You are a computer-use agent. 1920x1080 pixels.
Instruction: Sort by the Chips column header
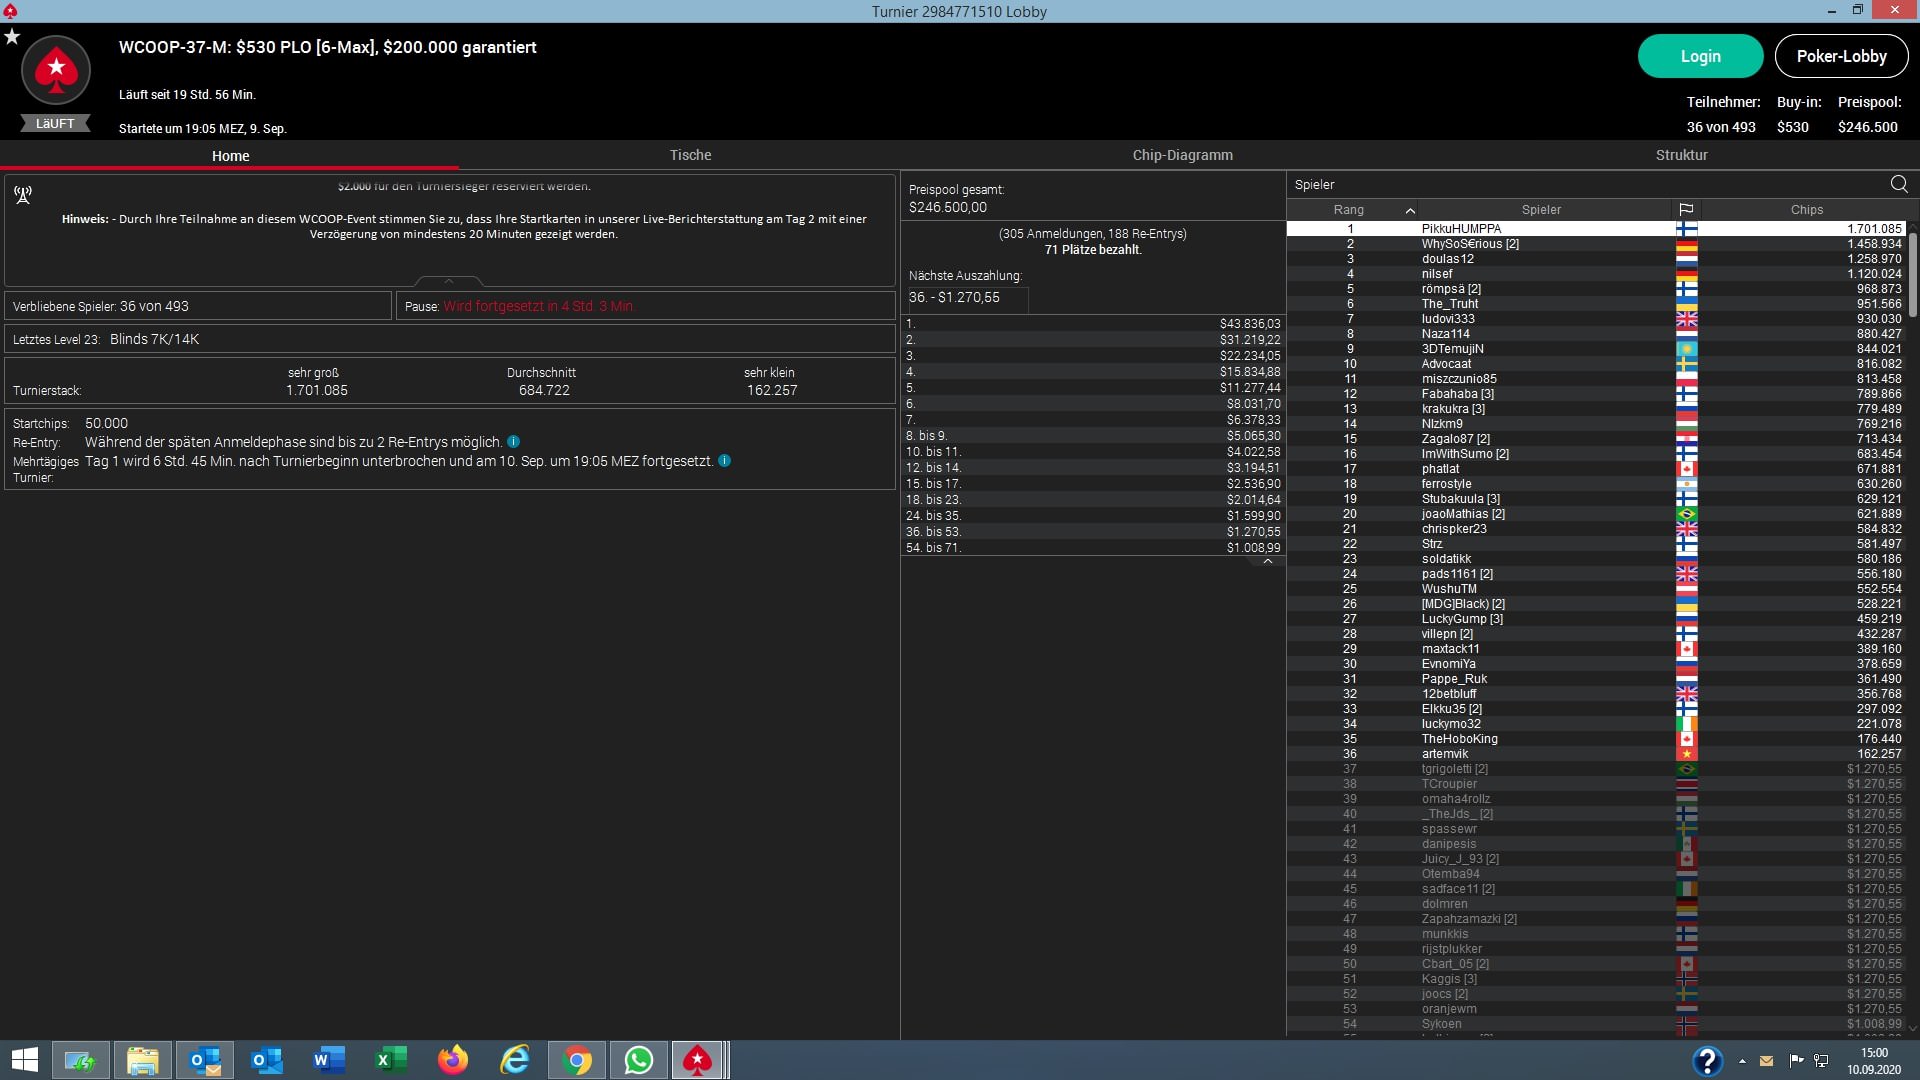pos(1806,210)
